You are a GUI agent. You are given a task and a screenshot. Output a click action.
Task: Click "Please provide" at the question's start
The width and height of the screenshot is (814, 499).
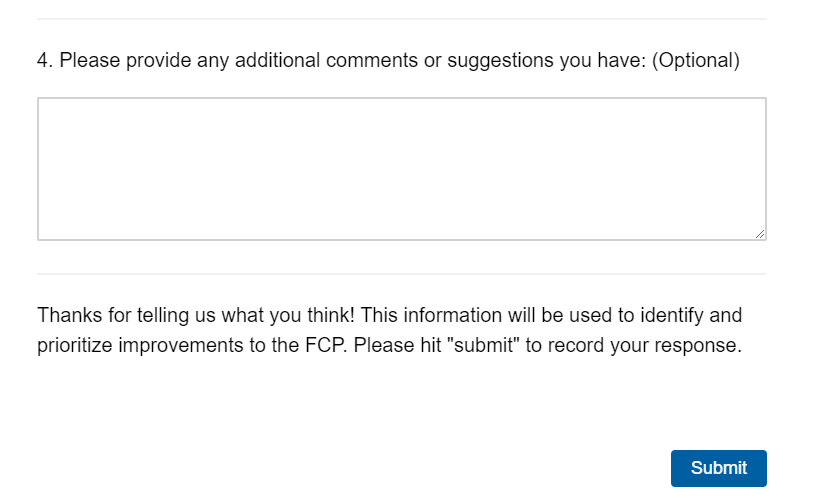coord(108,61)
